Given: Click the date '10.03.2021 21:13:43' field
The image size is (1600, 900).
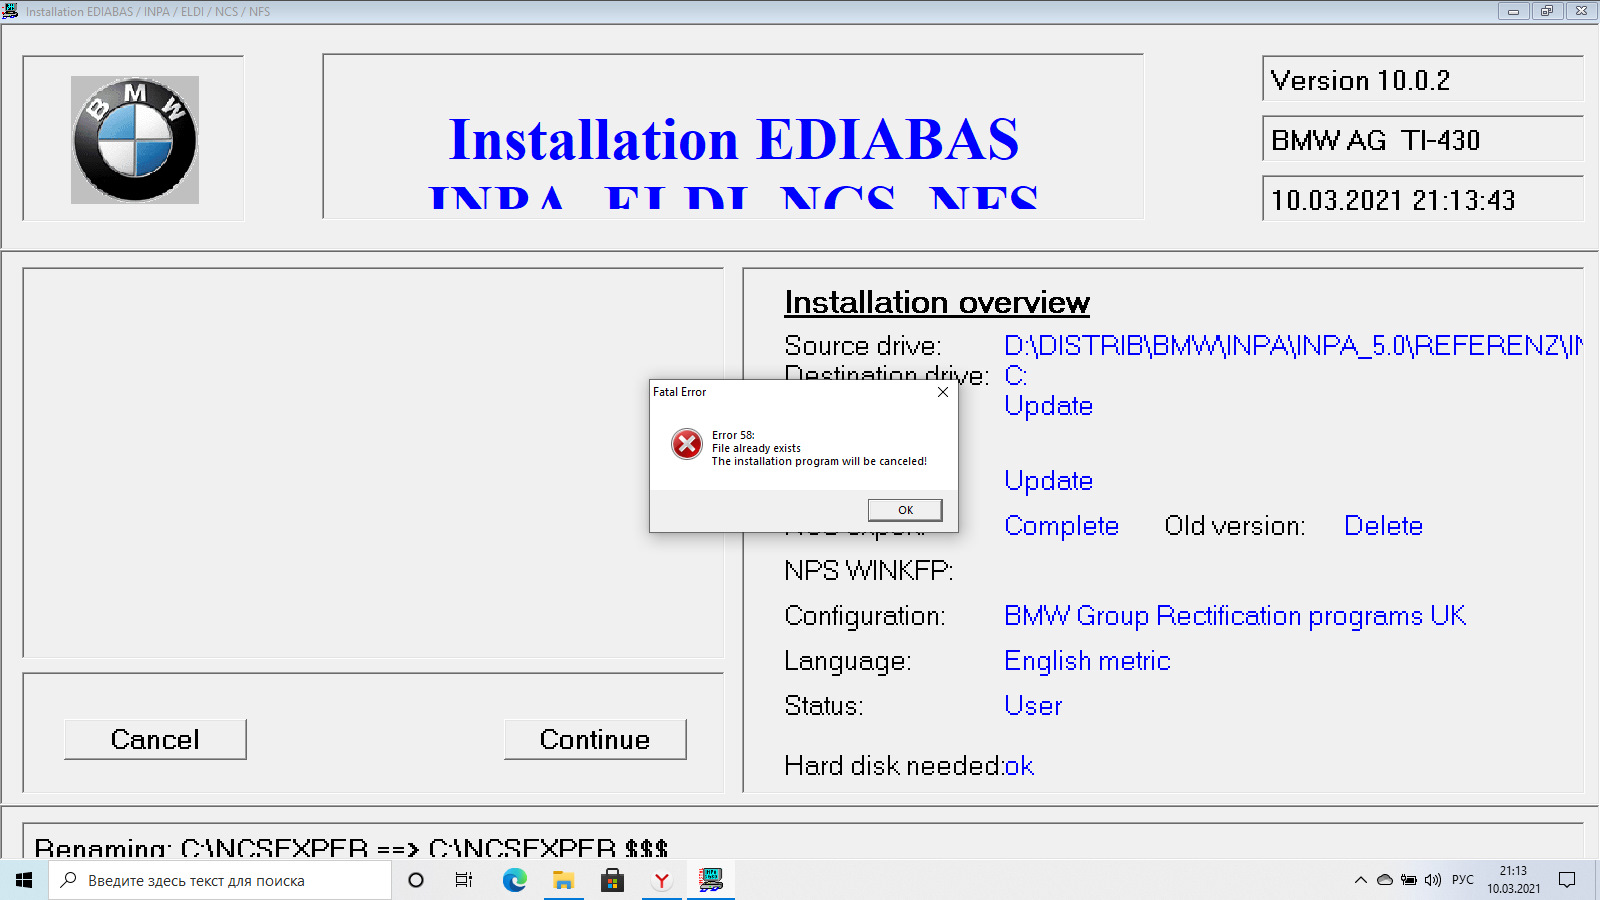Looking at the screenshot, I should [x=1423, y=200].
